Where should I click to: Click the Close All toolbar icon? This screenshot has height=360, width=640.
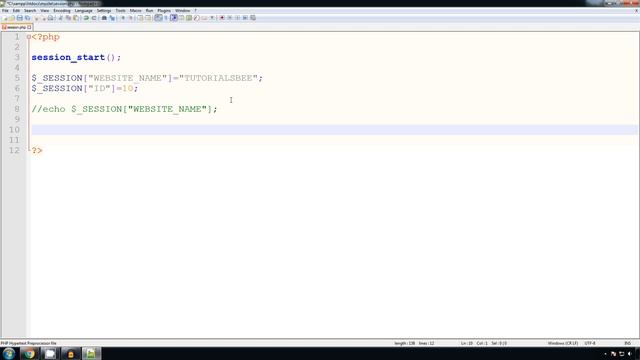click(44, 18)
